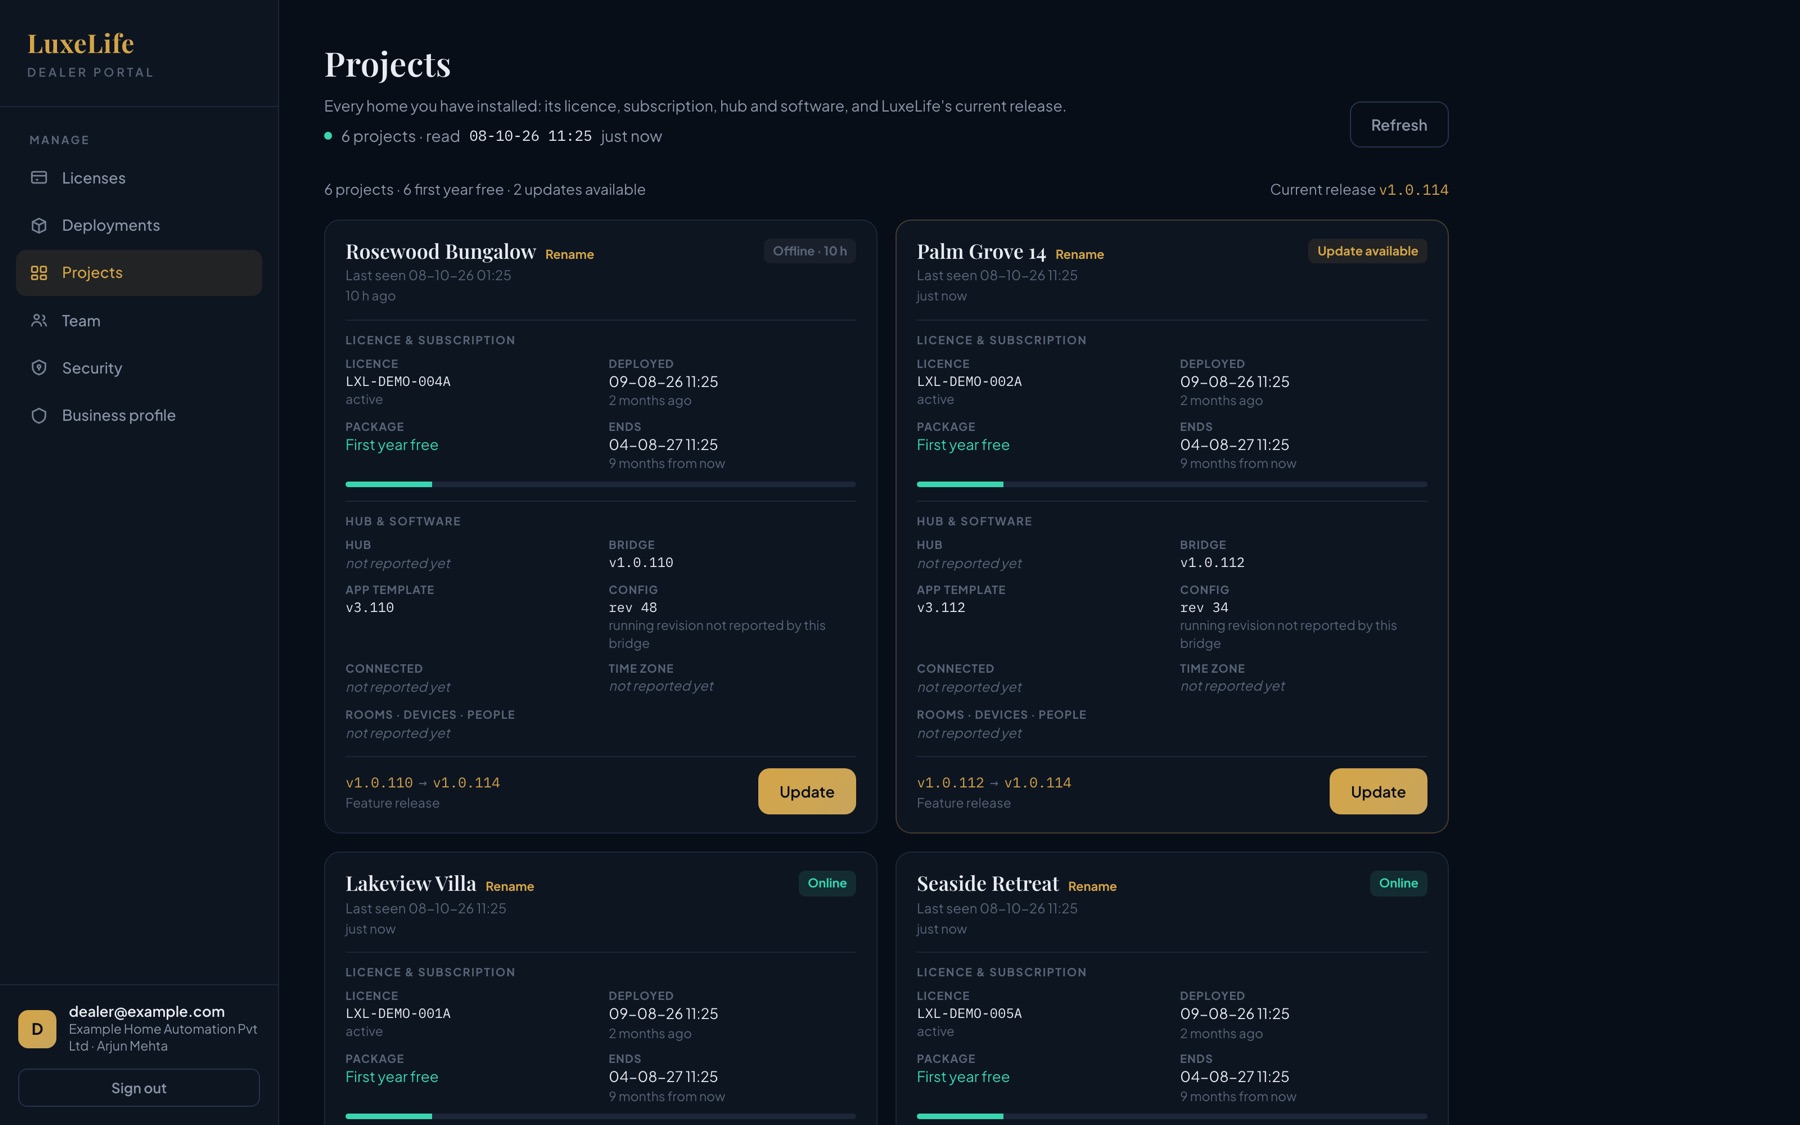
Task: Click Seaside Retreat Online status badge
Action: pos(1398,883)
